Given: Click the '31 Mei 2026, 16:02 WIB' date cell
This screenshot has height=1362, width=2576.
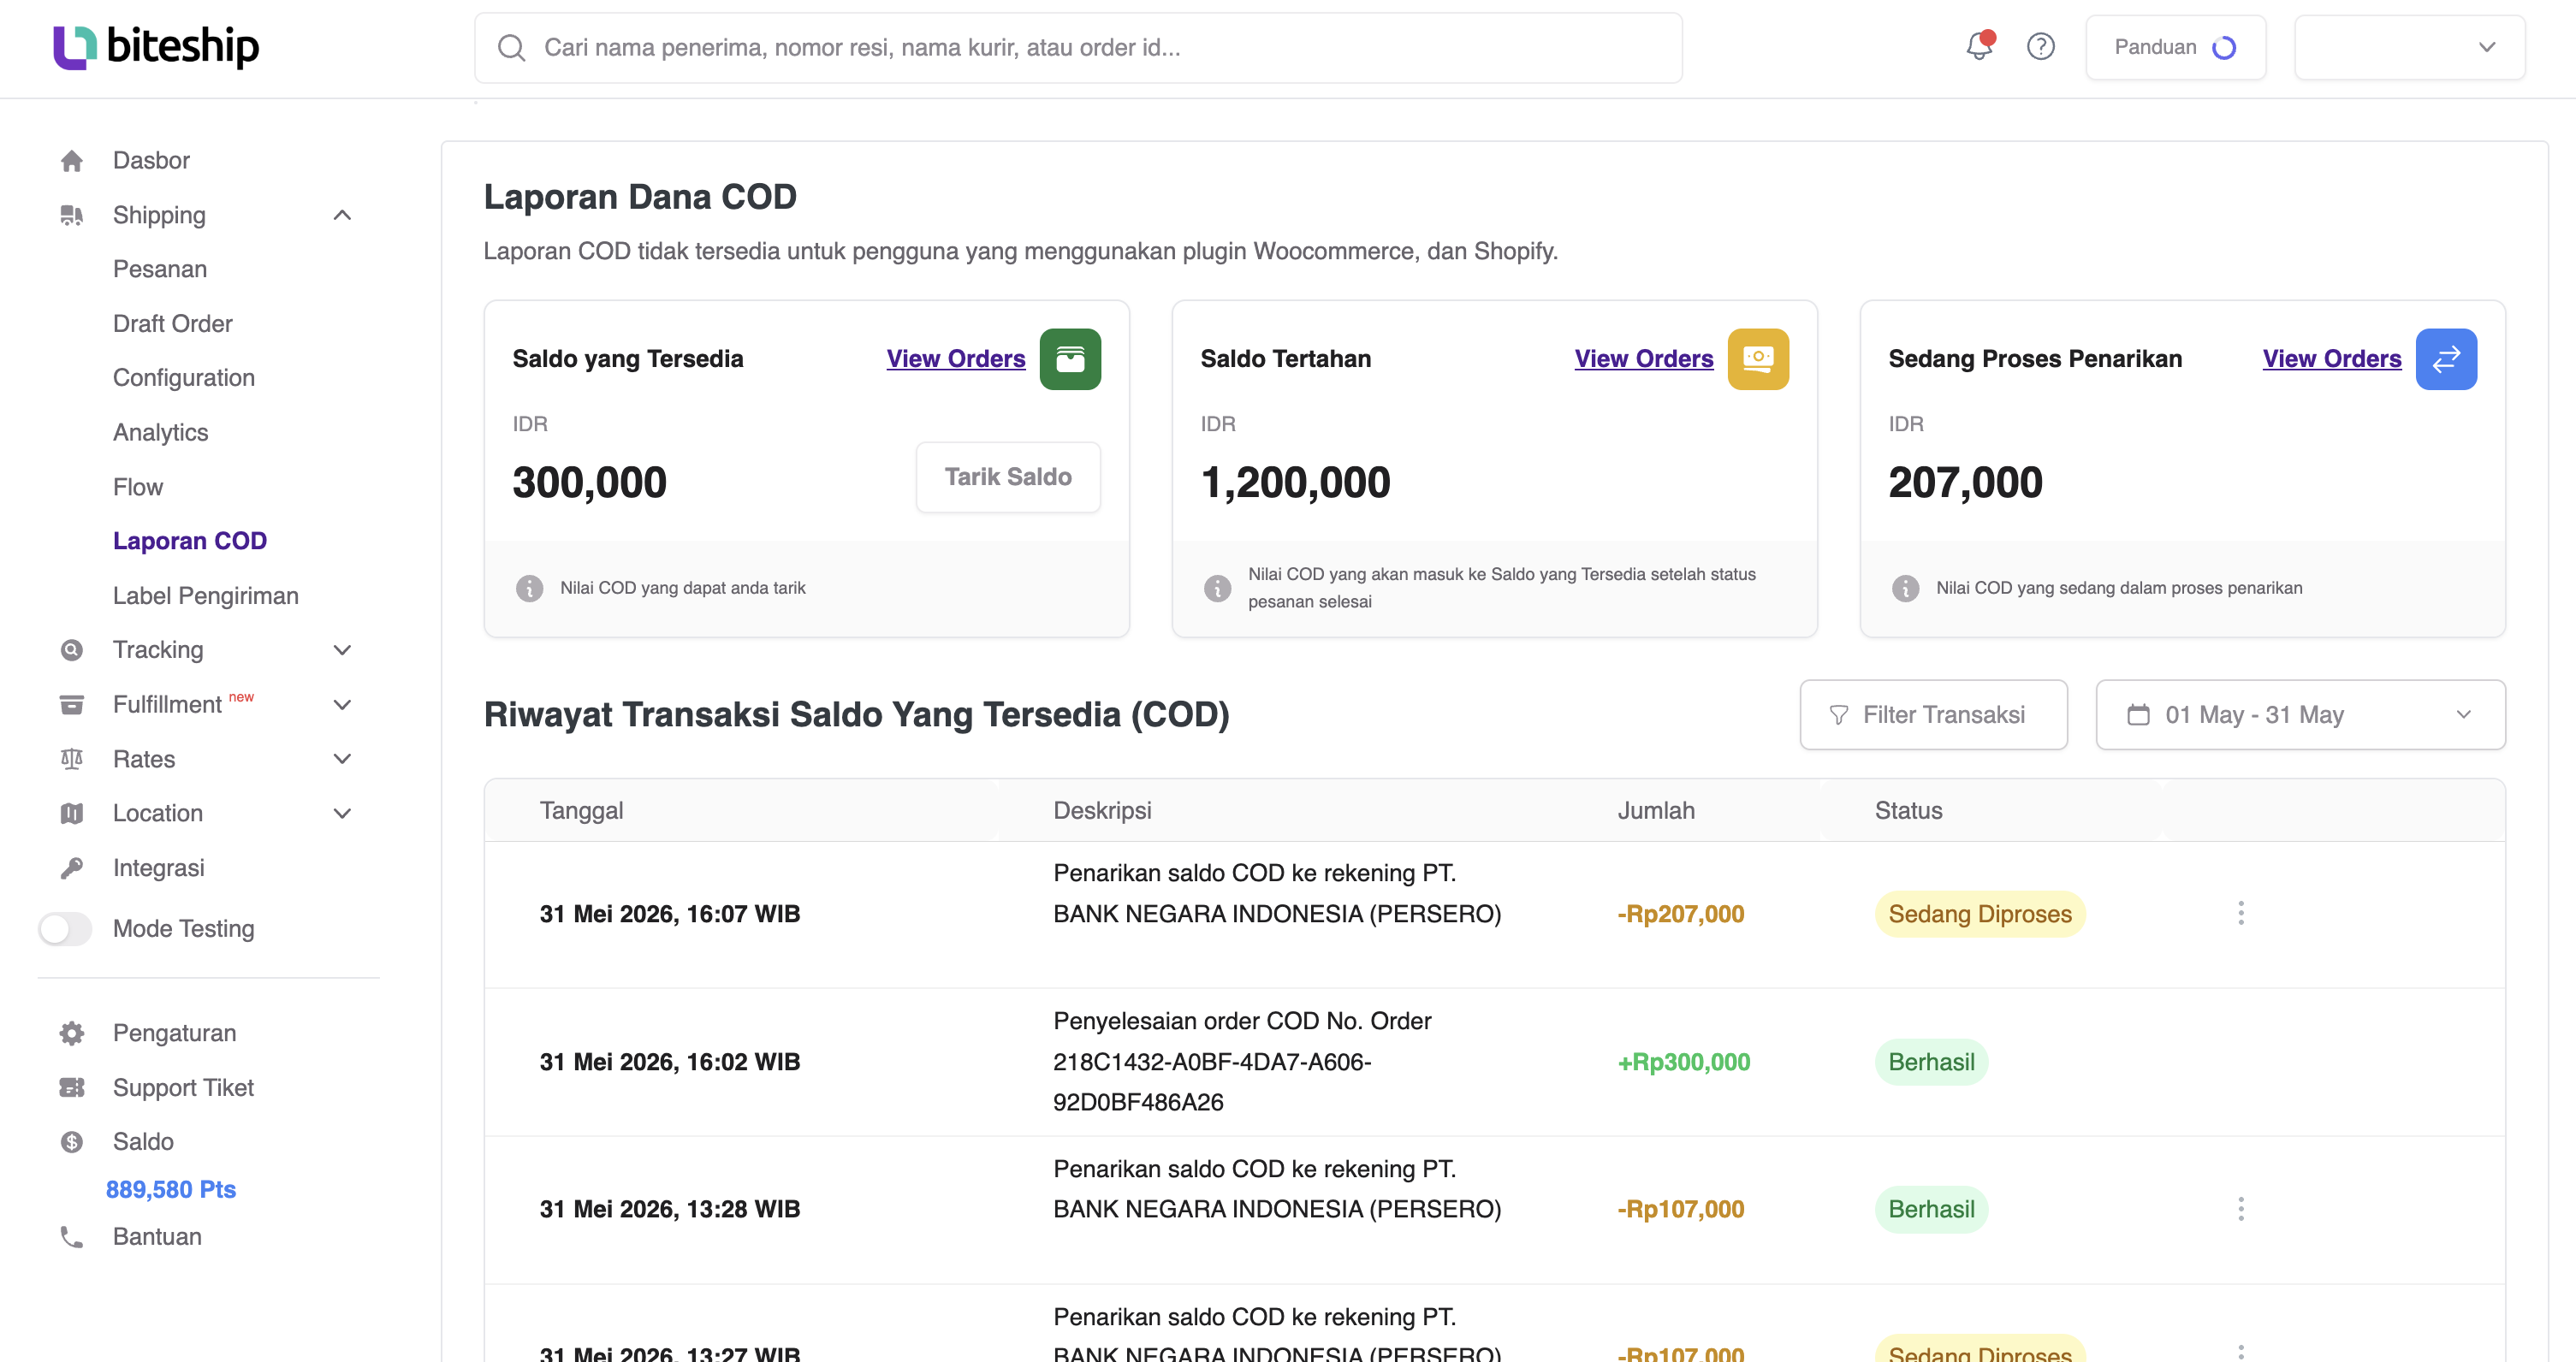Looking at the screenshot, I should pyautogui.click(x=670, y=1062).
